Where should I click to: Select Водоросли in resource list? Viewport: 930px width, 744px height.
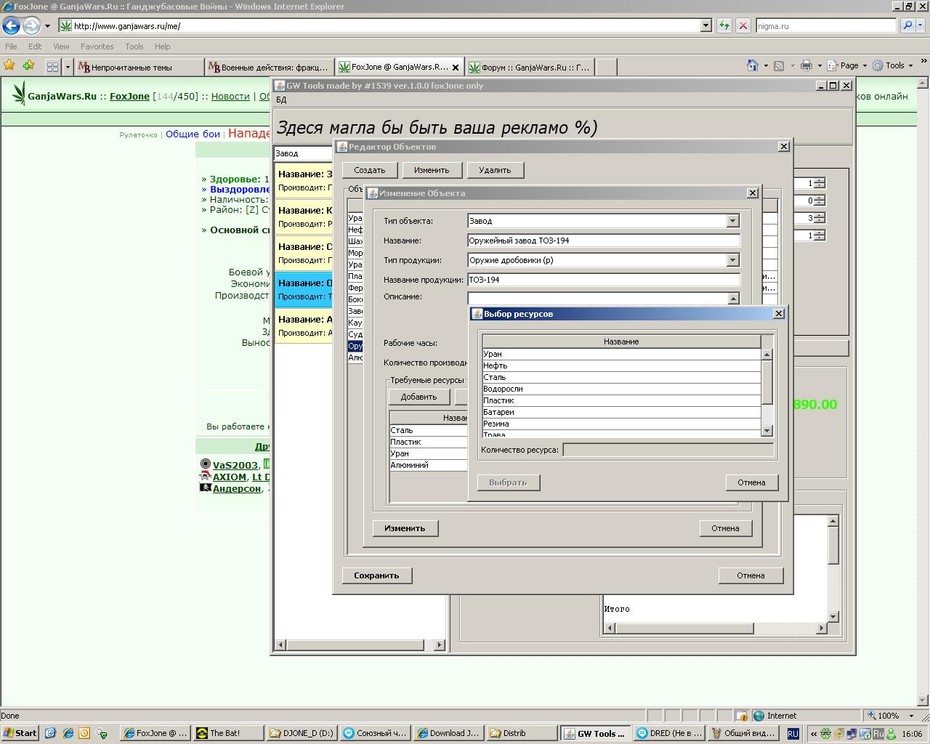(622, 389)
